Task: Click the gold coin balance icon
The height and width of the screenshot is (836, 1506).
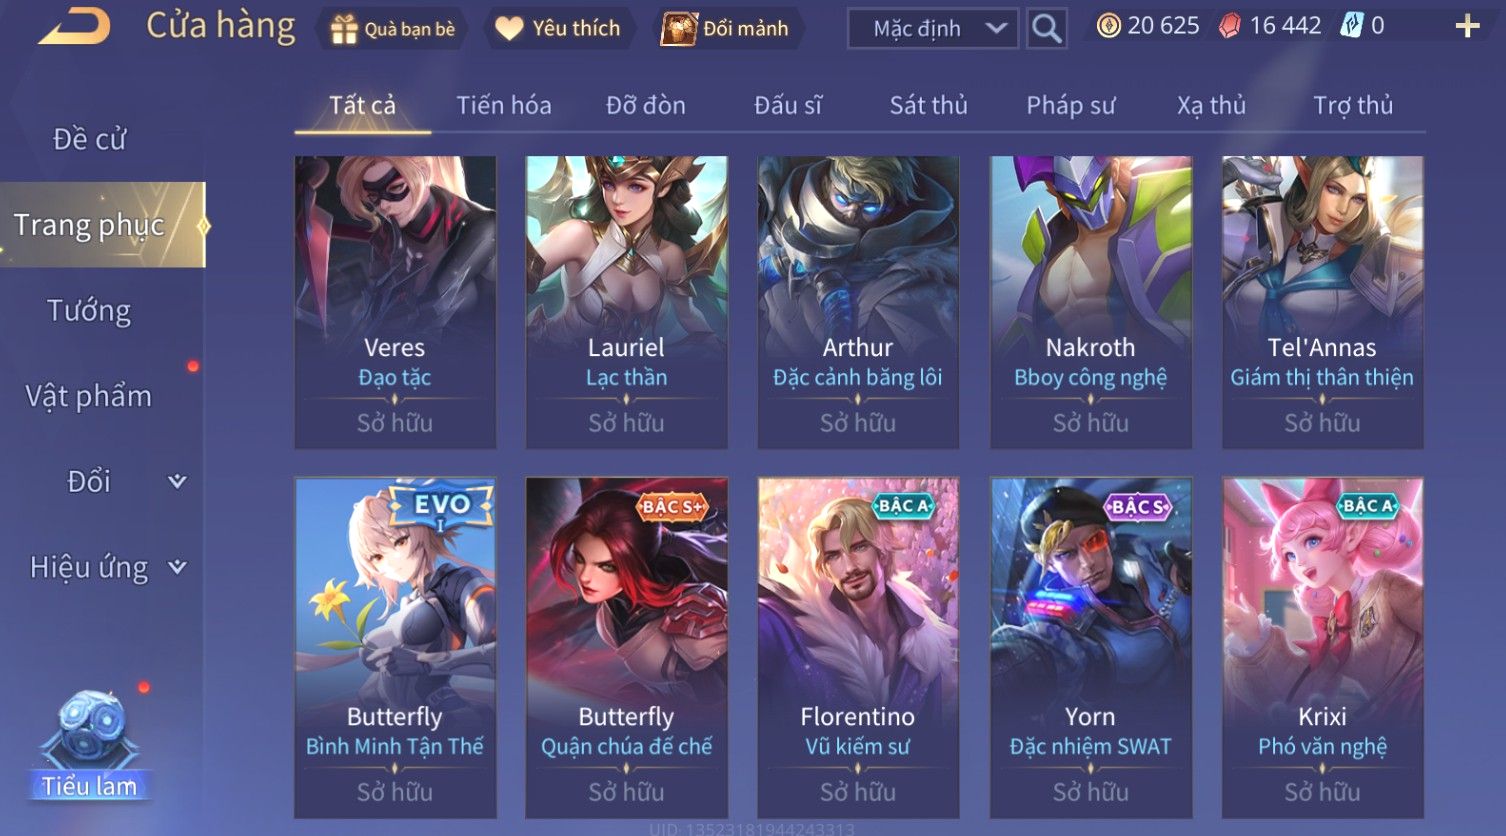Action: tap(1109, 26)
